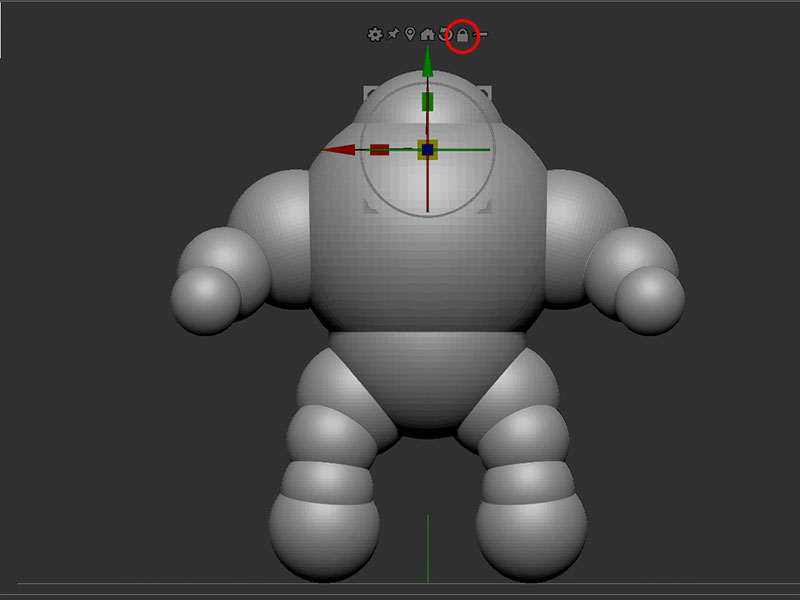Click the yellow uniform scale square
The image size is (800, 600).
click(x=428, y=149)
